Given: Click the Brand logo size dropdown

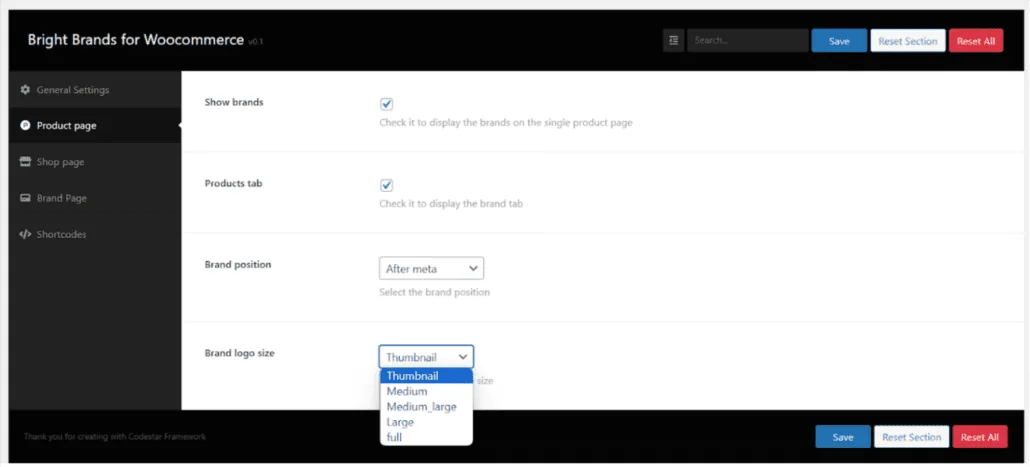Looking at the screenshot, I should 426,357.
